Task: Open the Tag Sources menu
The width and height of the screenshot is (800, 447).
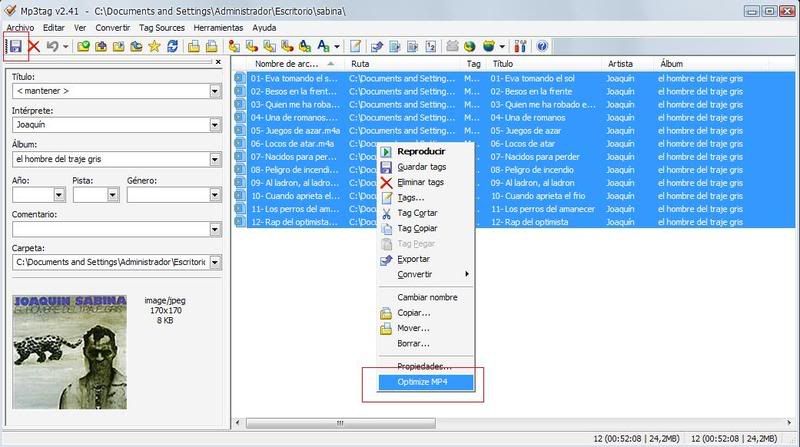Action: point(162,28)
